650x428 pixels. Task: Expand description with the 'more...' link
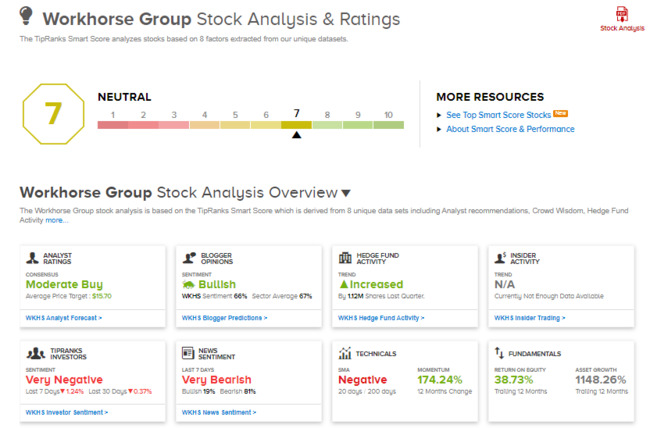click(x=56, y=220)
